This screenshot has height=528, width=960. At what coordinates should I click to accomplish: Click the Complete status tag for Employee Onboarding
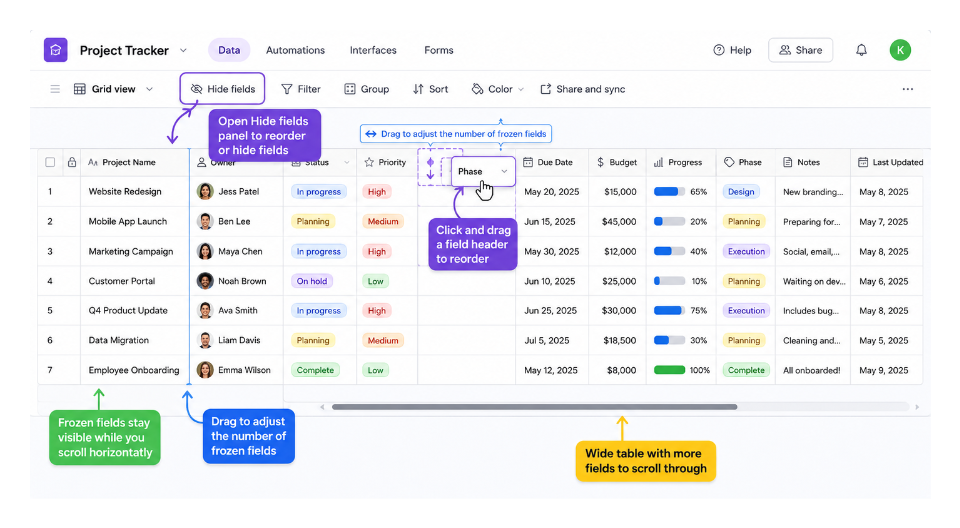(315, 370)
